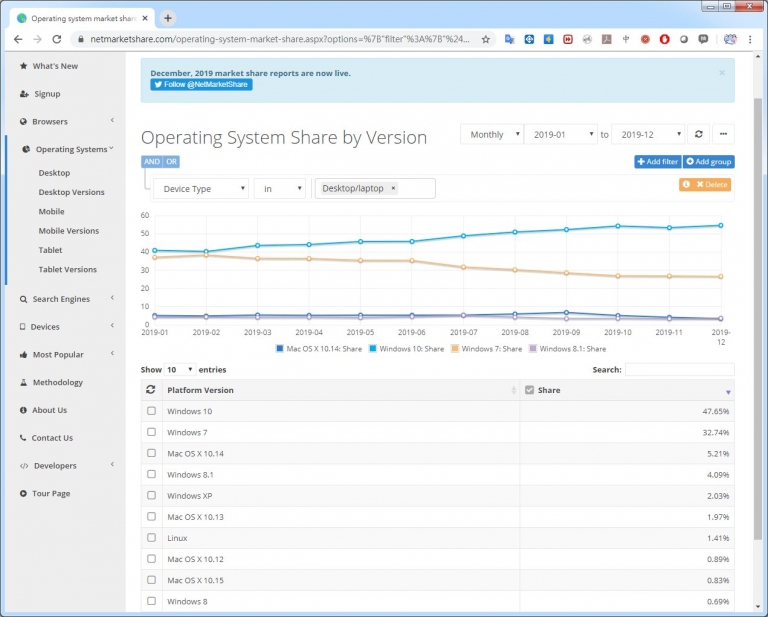Viewport: 768px width, 617px height.
Task: Open the 'In' operator dropdown
Action: (x=280, y=189)
